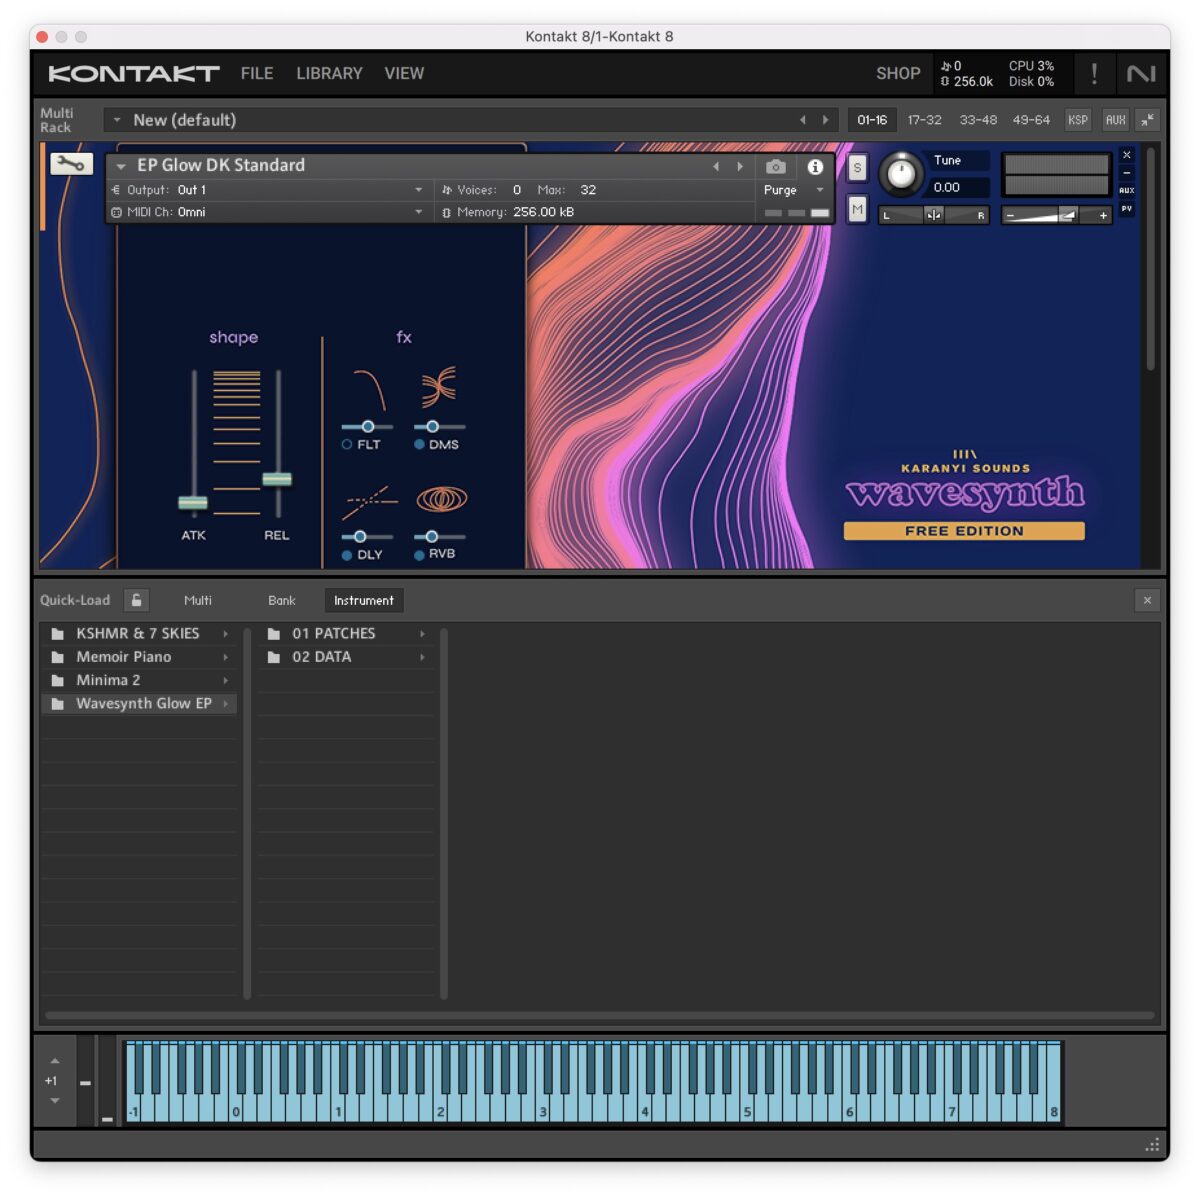Viewport: 1200px width, 1196px height.
Task: Open the EP Glow DK Standard dropdown
Action: pyautogui.click(x=121, y=167)
